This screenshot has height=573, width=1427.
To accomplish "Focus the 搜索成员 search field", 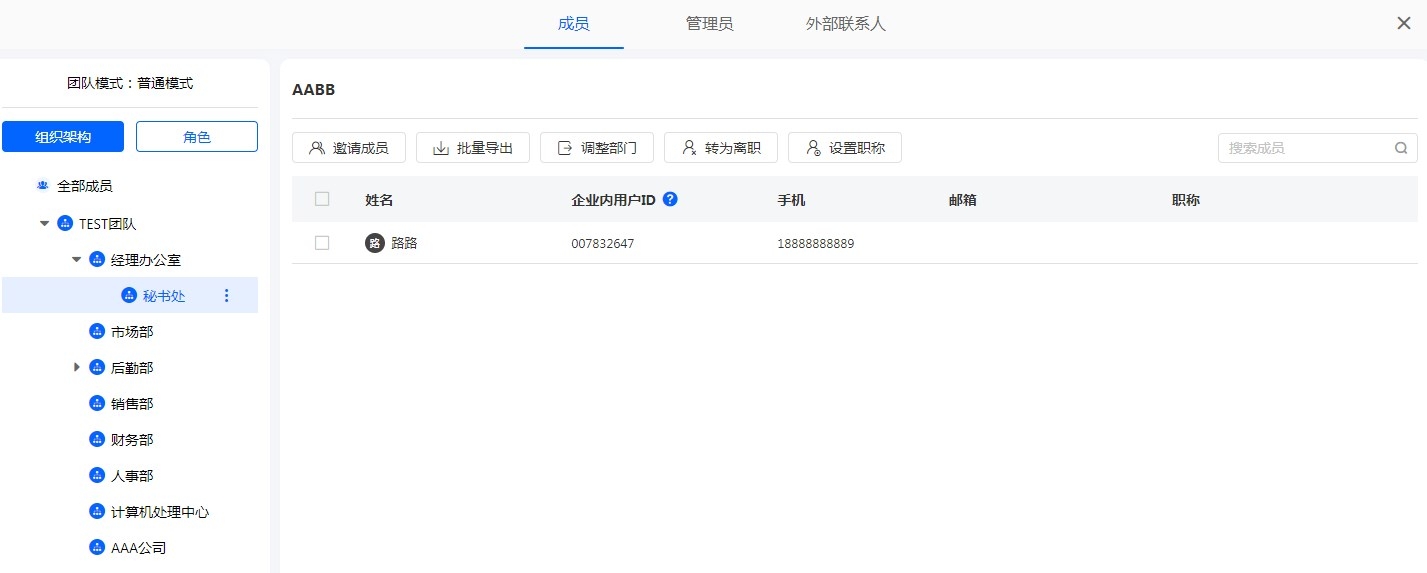I will tap(1305, 148).
